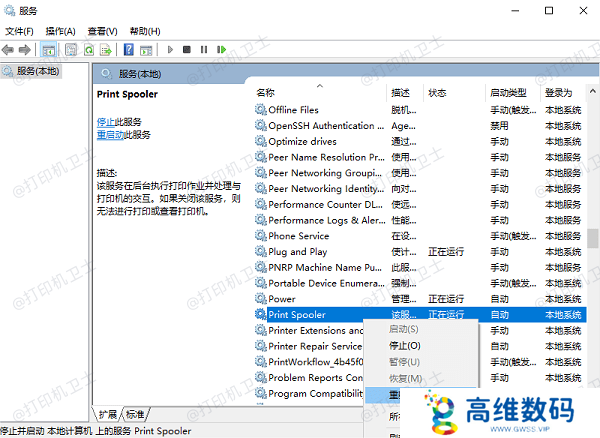Open the 文件(F) menu
600x438 pixels.
pos(20,31)
